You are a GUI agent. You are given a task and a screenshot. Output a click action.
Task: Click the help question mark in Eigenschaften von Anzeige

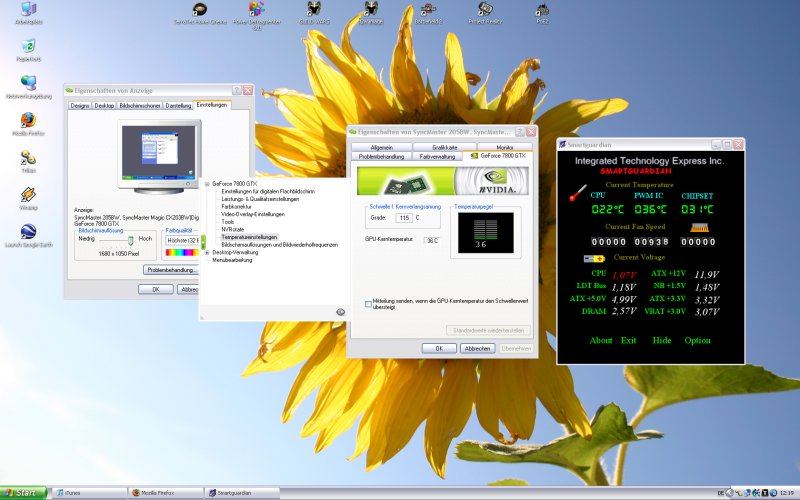point(237,90)
